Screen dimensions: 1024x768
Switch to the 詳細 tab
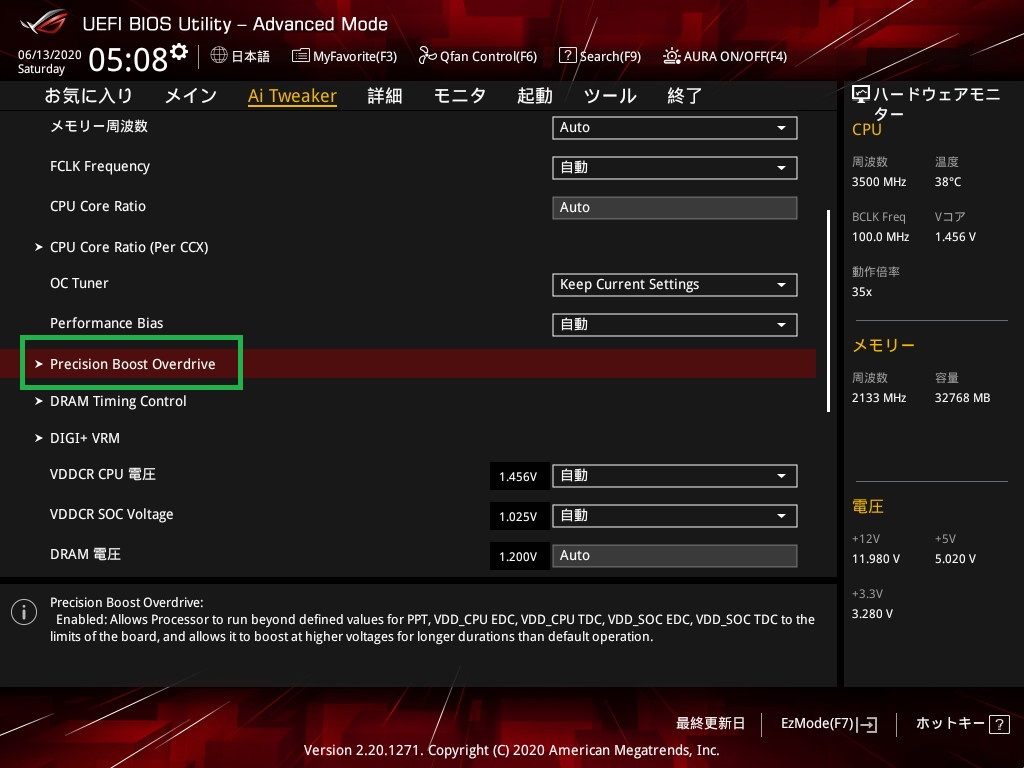pos(385,96)
